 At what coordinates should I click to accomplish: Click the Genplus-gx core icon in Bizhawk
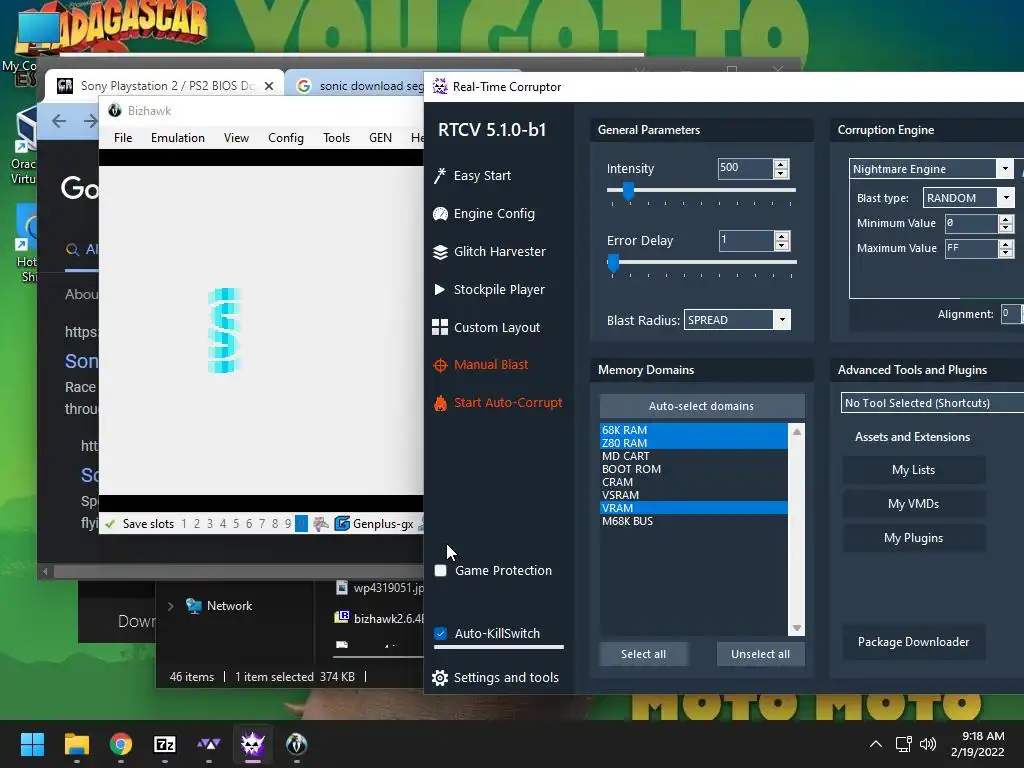pyautogui.click(x=342, y=524)
